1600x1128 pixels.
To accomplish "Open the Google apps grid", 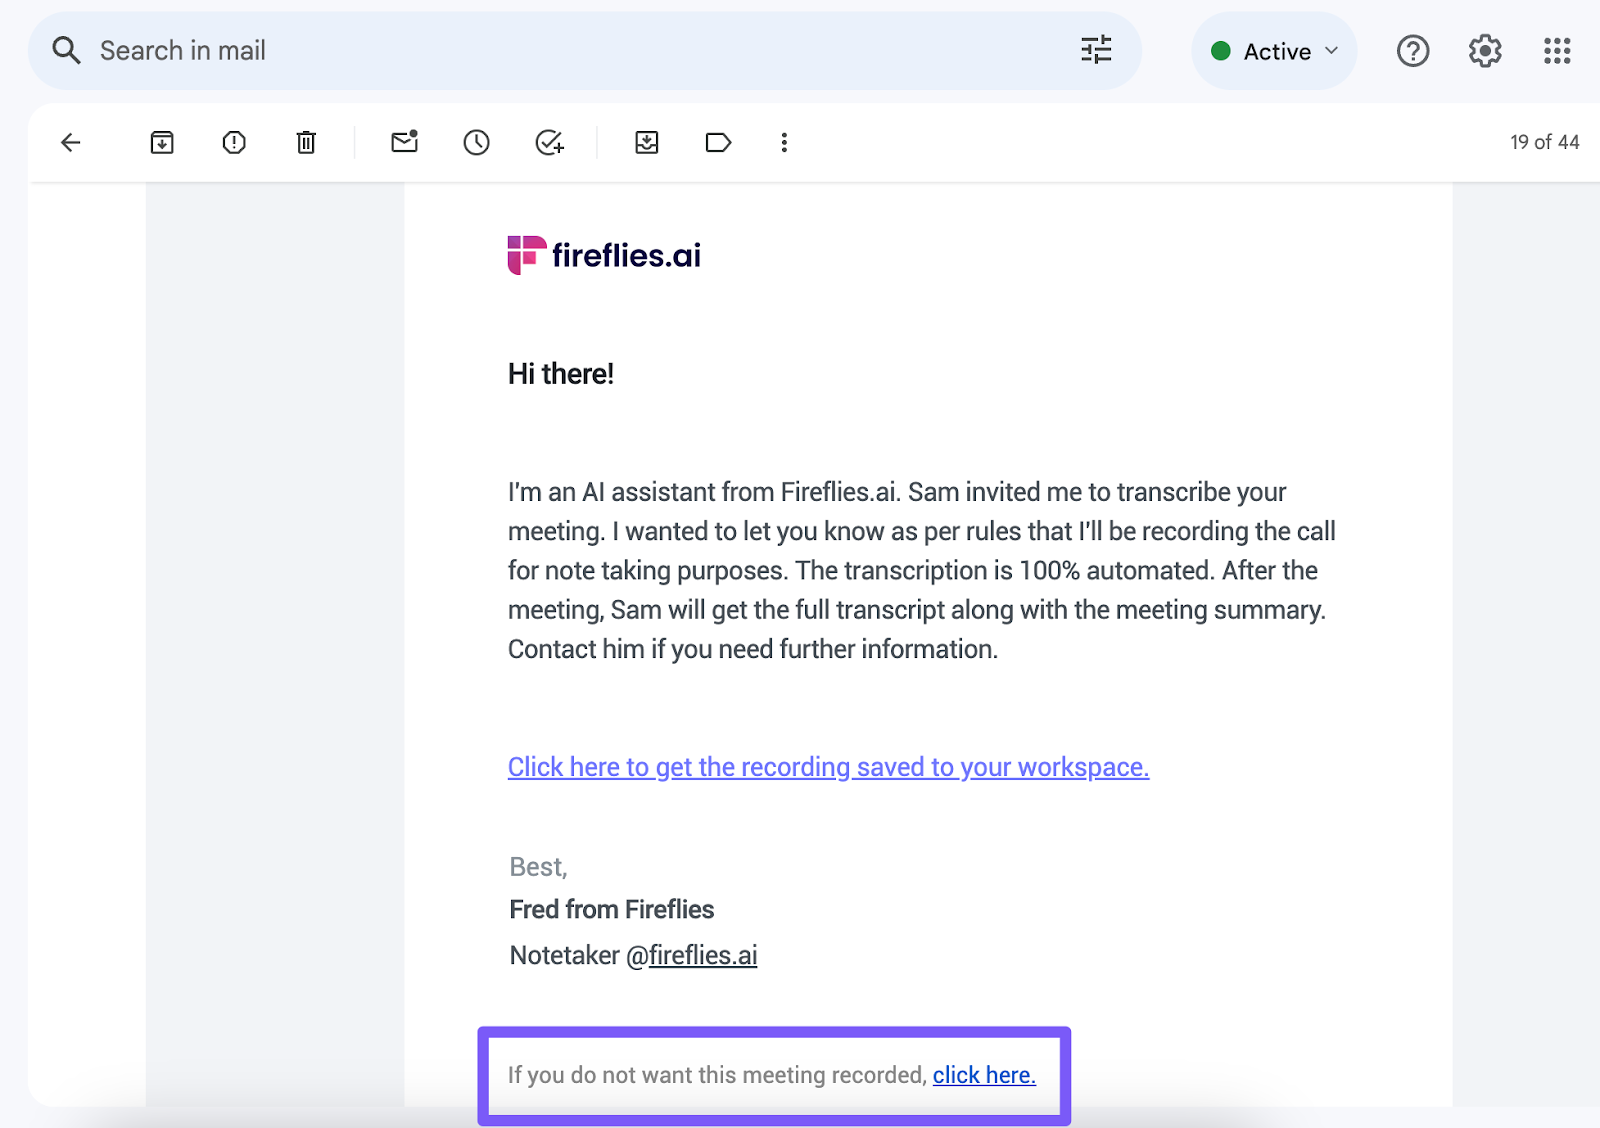I will tap(1557, 51).
